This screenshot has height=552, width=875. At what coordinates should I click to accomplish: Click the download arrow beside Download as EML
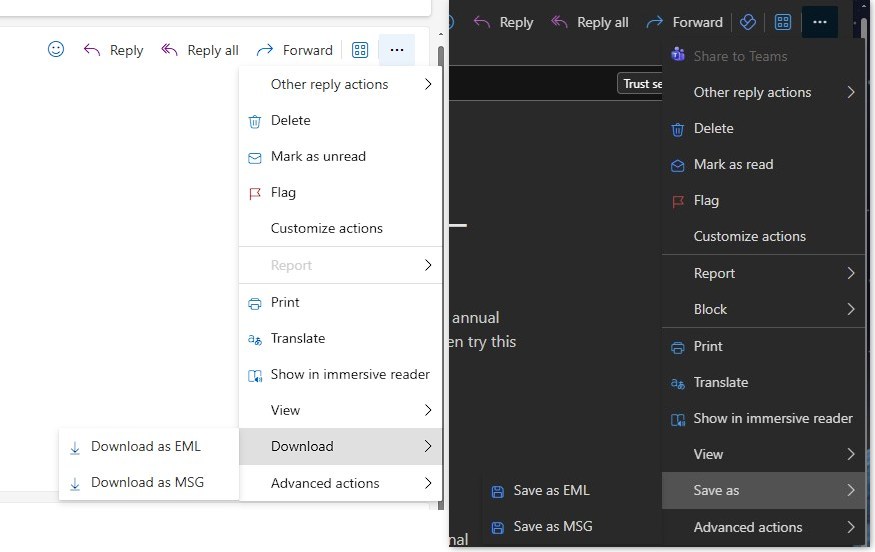(x=75, y=448)
